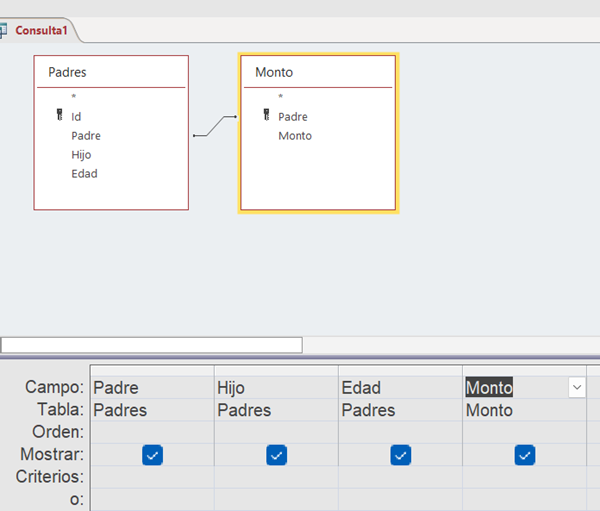Uncheck Mostrar for the Hijo column
The image size is (600, 511).
coord(276,455)
